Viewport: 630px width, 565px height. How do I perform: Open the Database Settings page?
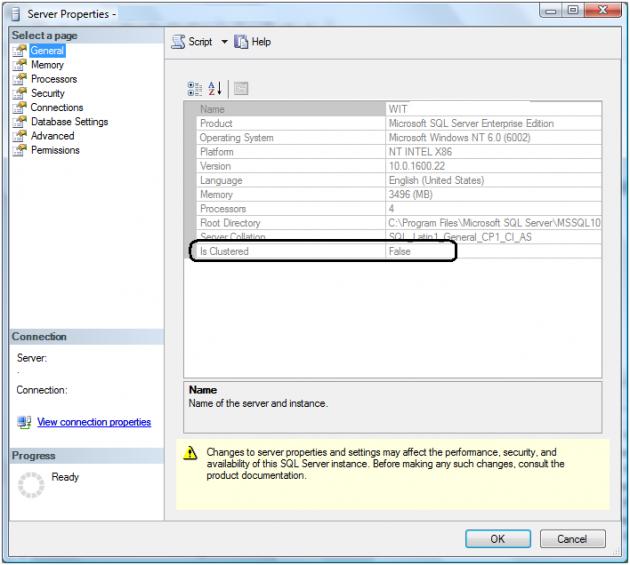(69, 122)
